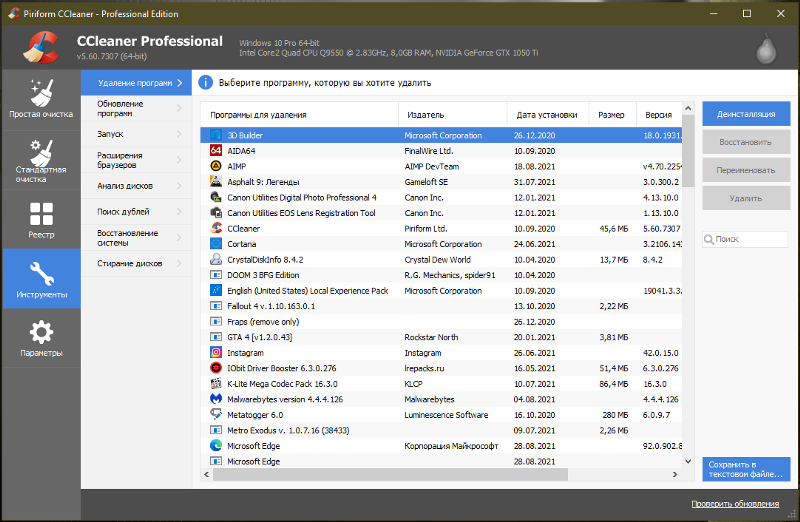
Task: Click the Canon Digital Photo Professional 4 icon
Action: (x=216, y=197)
